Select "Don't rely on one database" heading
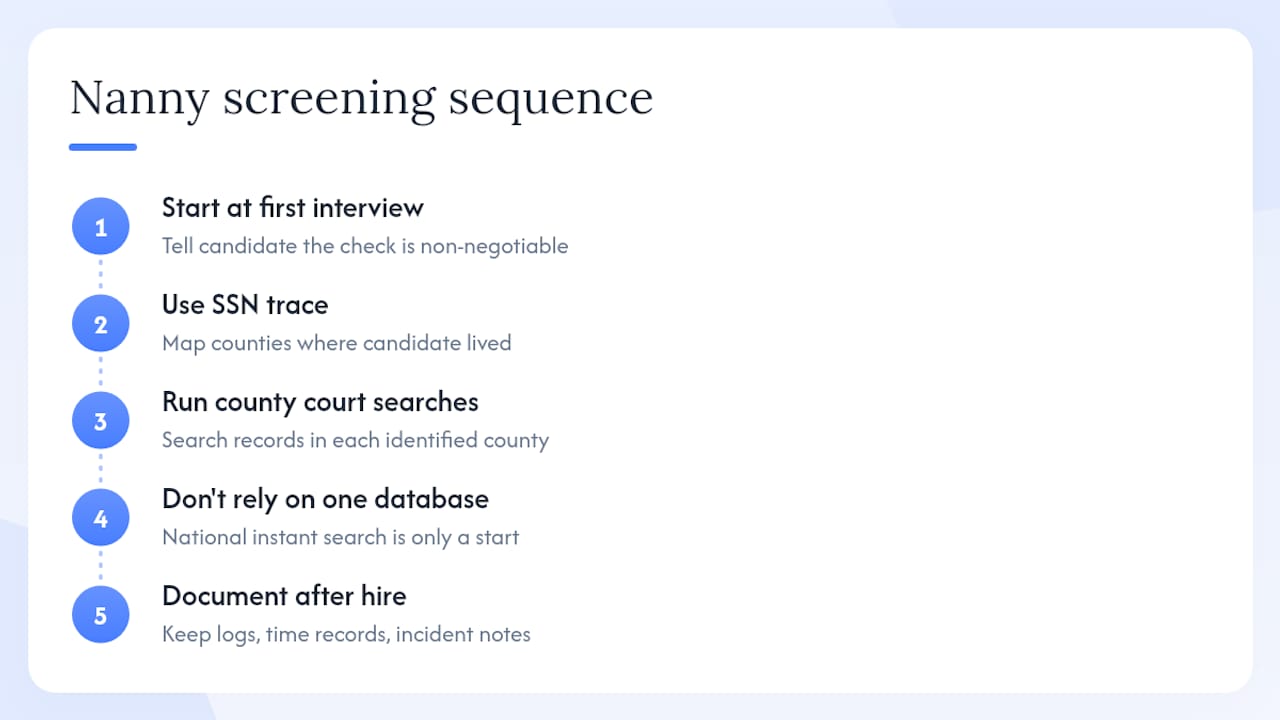This screenshot has height=720, width=1280. [x=325, y=498]
